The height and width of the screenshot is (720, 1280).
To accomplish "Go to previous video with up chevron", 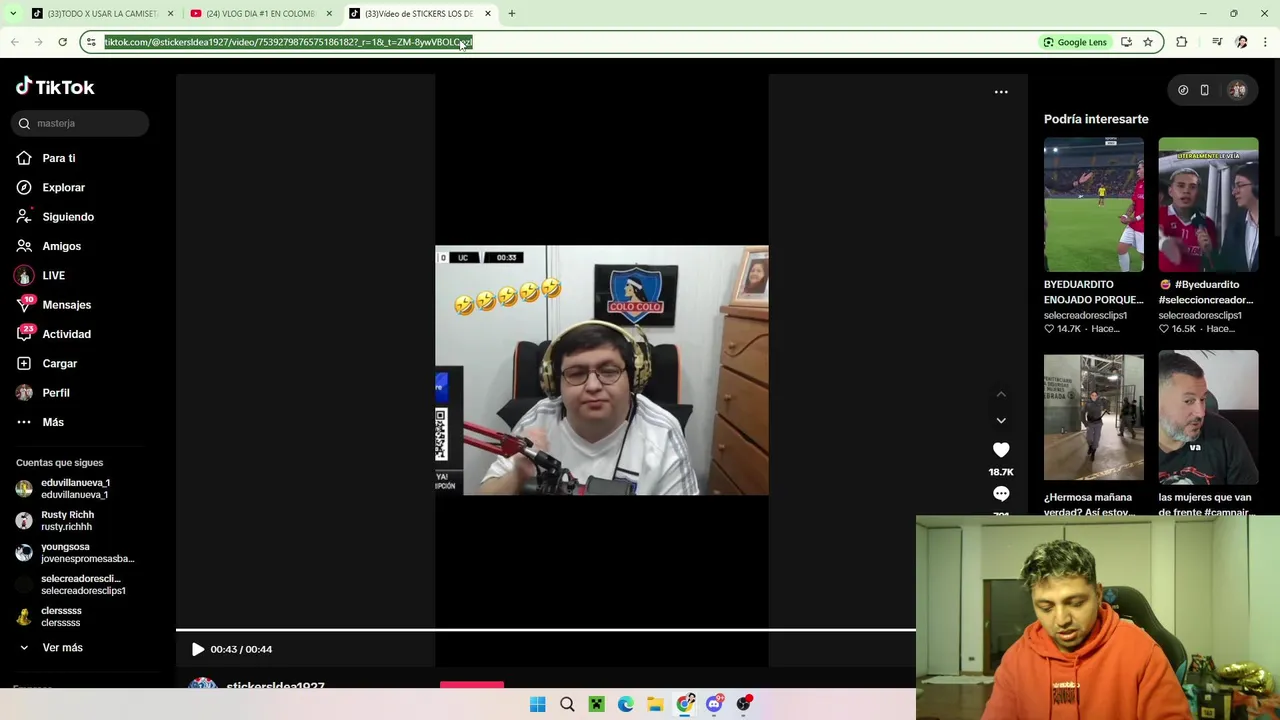I will [x=1001, y=395].
